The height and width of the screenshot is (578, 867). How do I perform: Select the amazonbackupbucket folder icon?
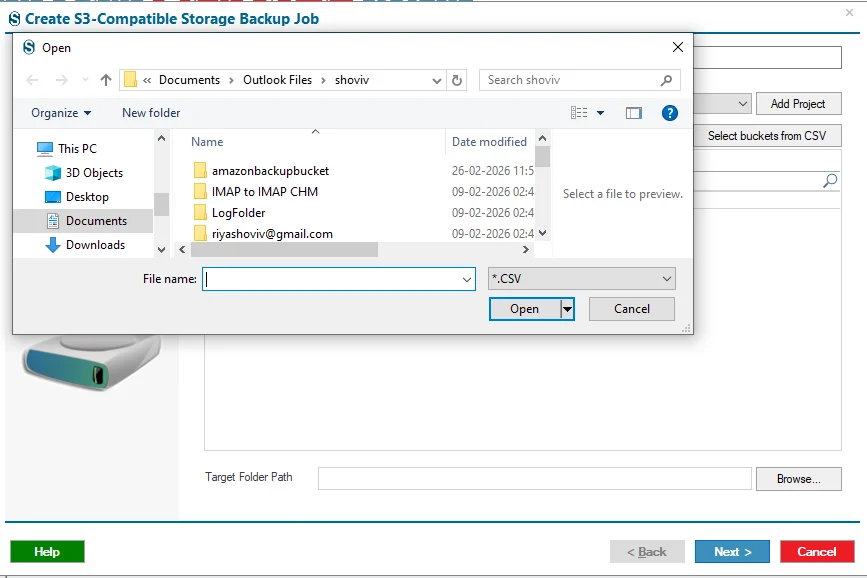(200, 170)
